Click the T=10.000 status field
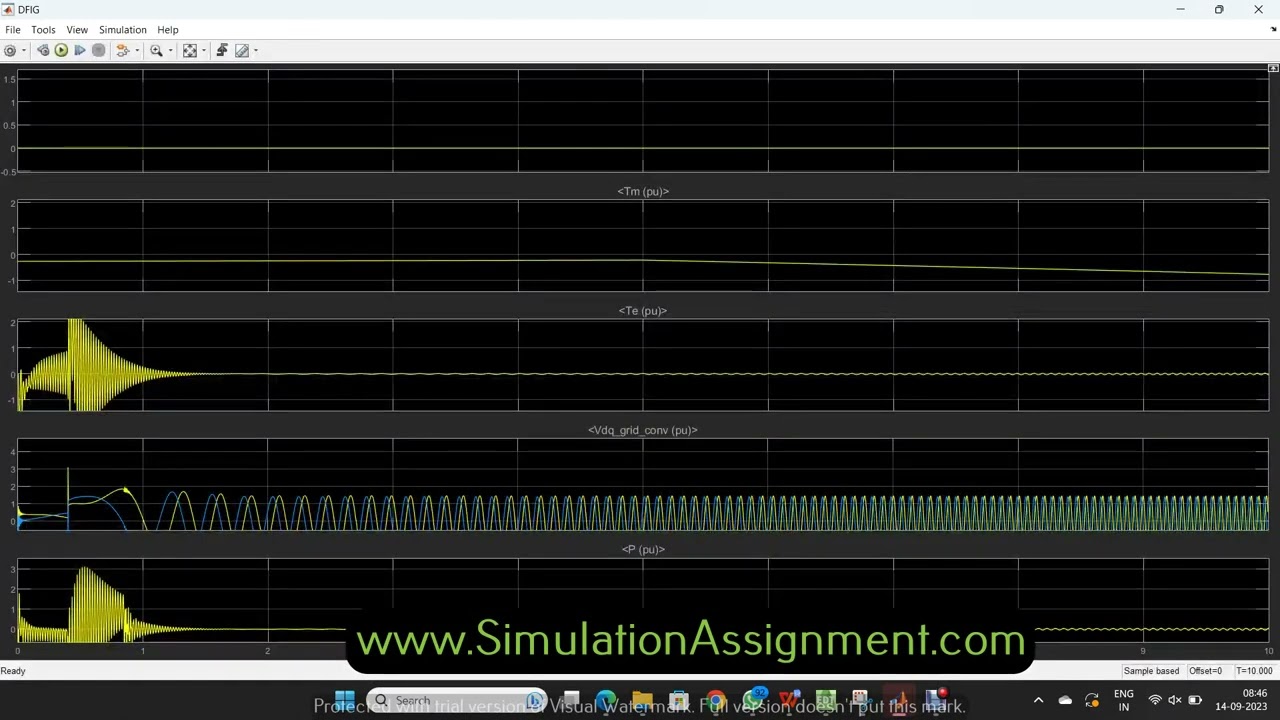Image resolution: width=1280 pixels, height=720 pixels. coord(1254,671)
